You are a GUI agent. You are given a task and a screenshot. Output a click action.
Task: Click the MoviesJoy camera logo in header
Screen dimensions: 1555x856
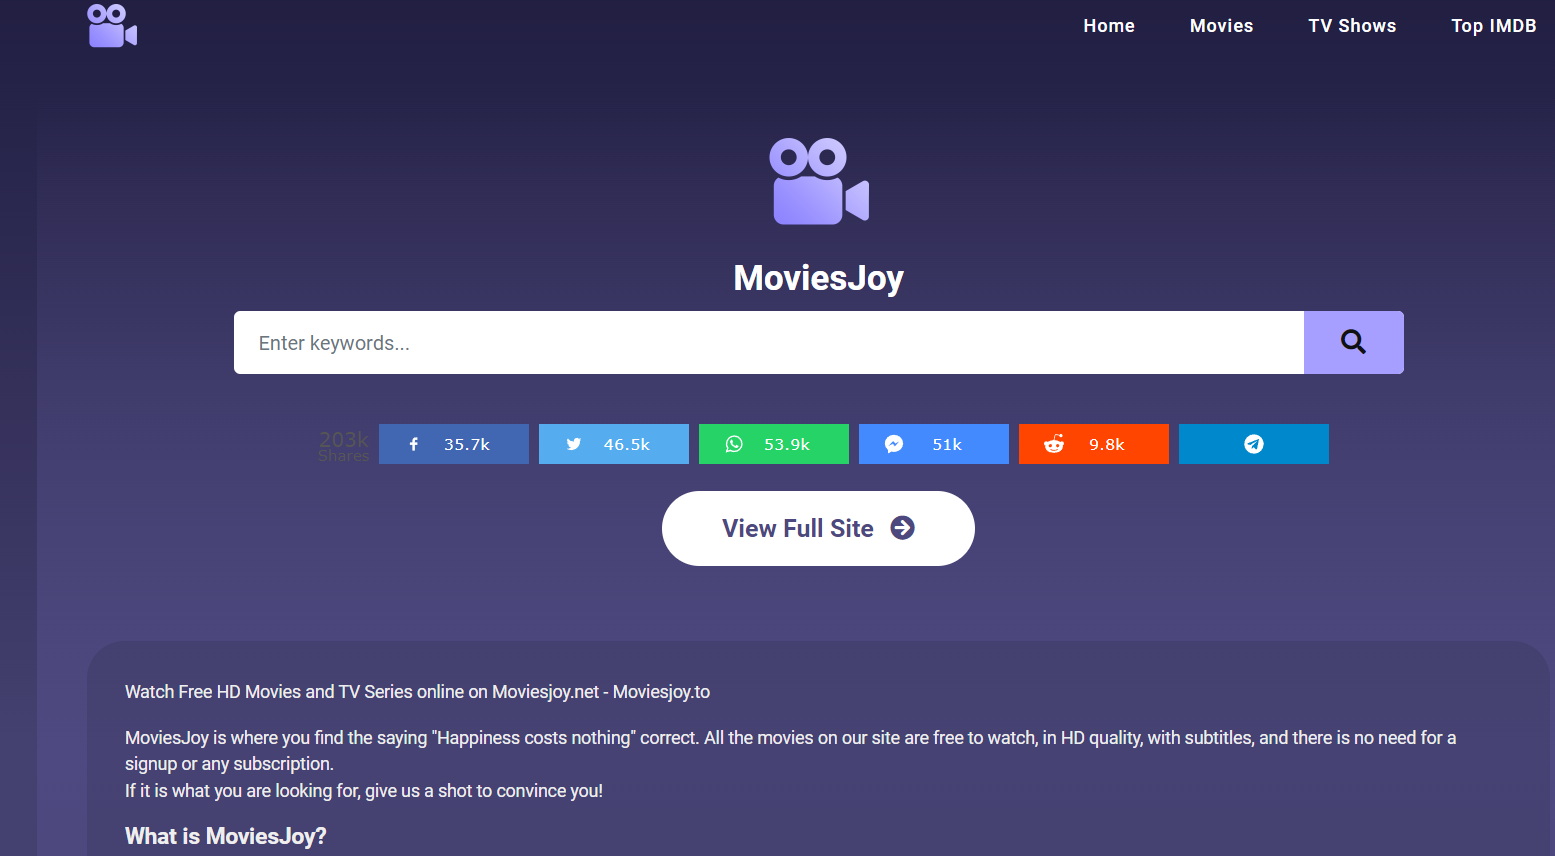(112, 26)
